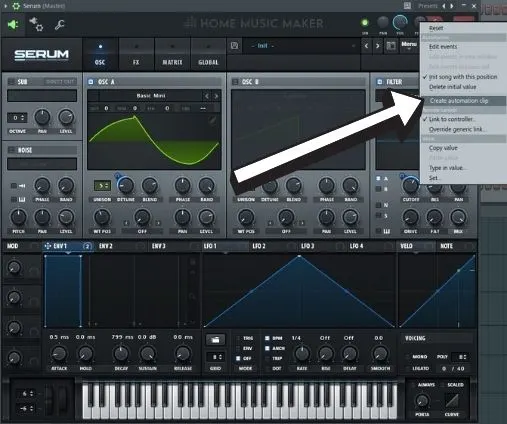Select Edit events from context menu
The width and height of the screenshot is (507, 424).
(464, 47)
